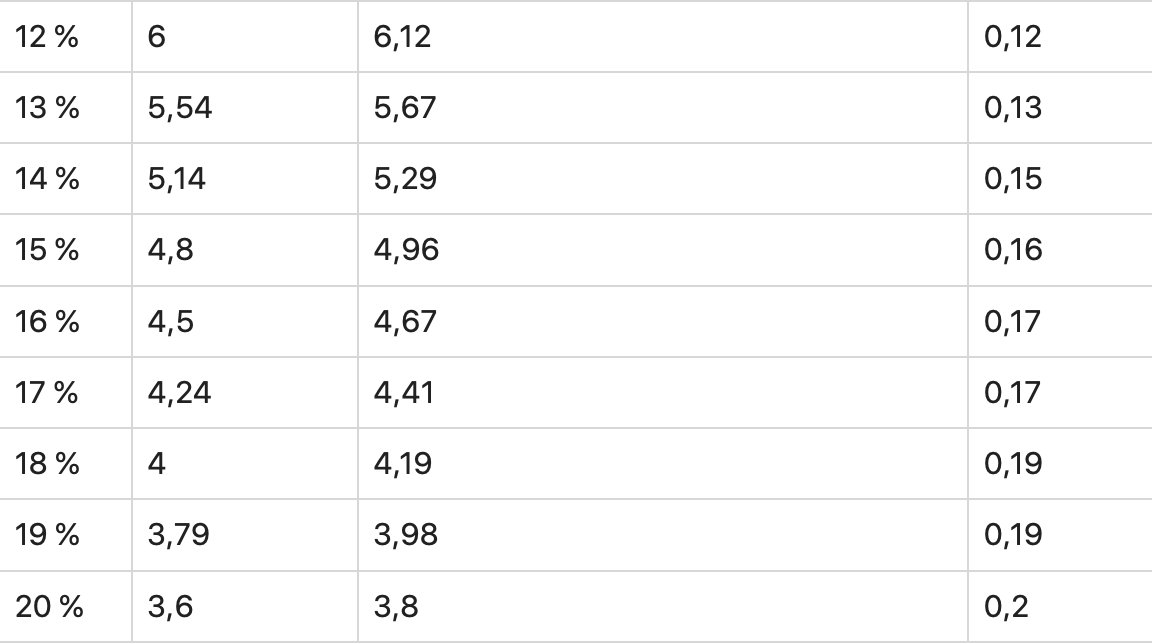Click the cell containing 12 %
This screenshot has width=1152, height=644.
click(47, 37)
